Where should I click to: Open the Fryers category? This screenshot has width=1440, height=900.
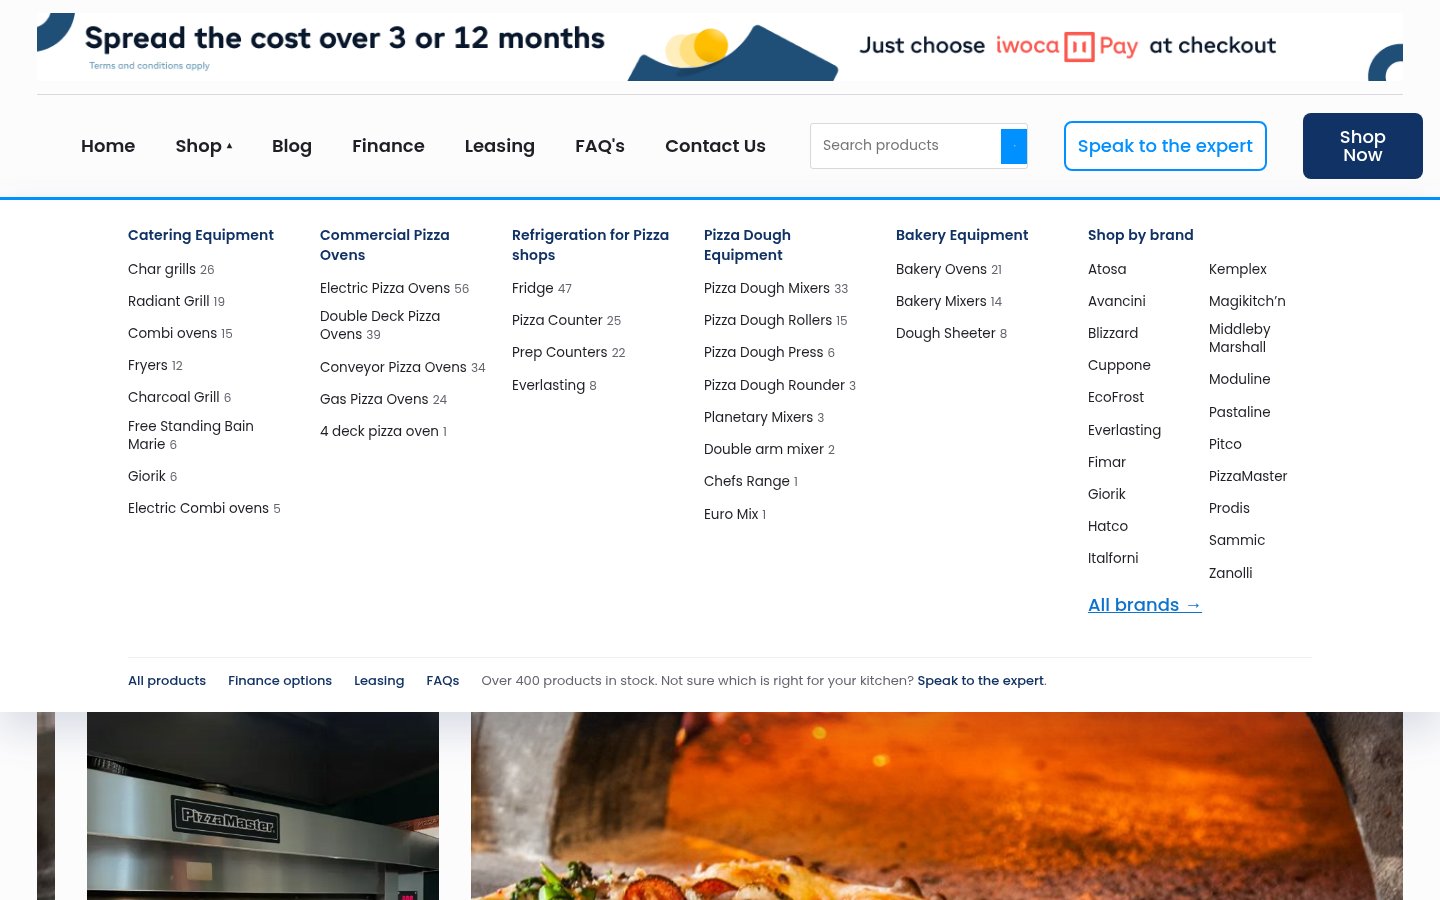point(155,365)
